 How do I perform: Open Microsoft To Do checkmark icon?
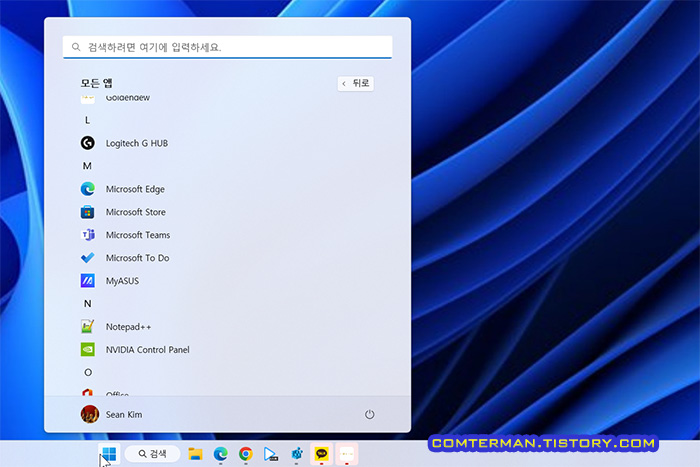(88, 258)
